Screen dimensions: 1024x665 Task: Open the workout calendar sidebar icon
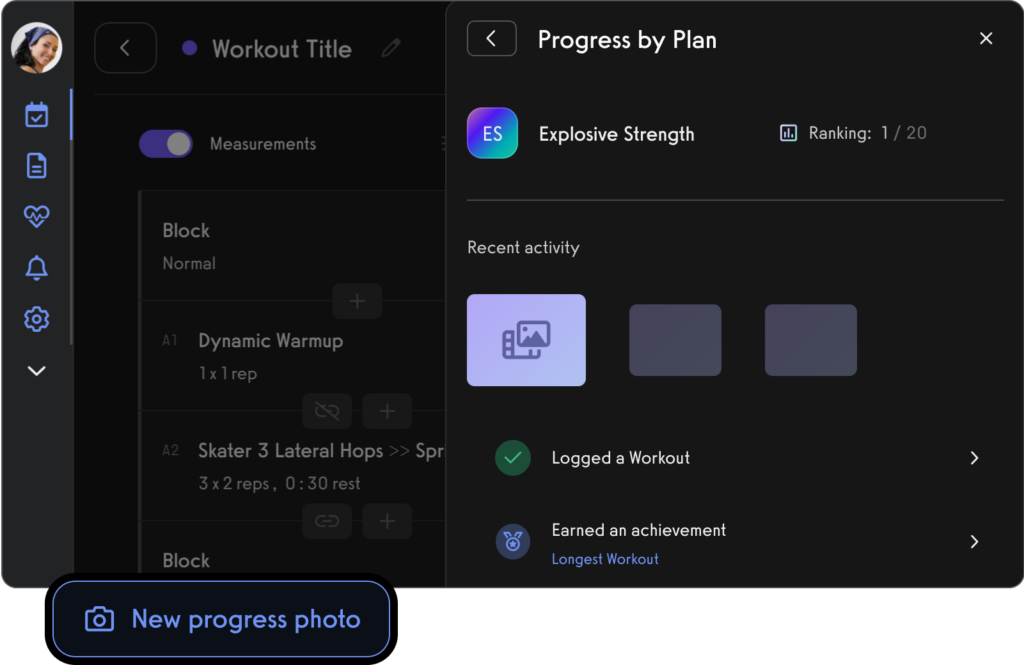(x=36, y=114)
